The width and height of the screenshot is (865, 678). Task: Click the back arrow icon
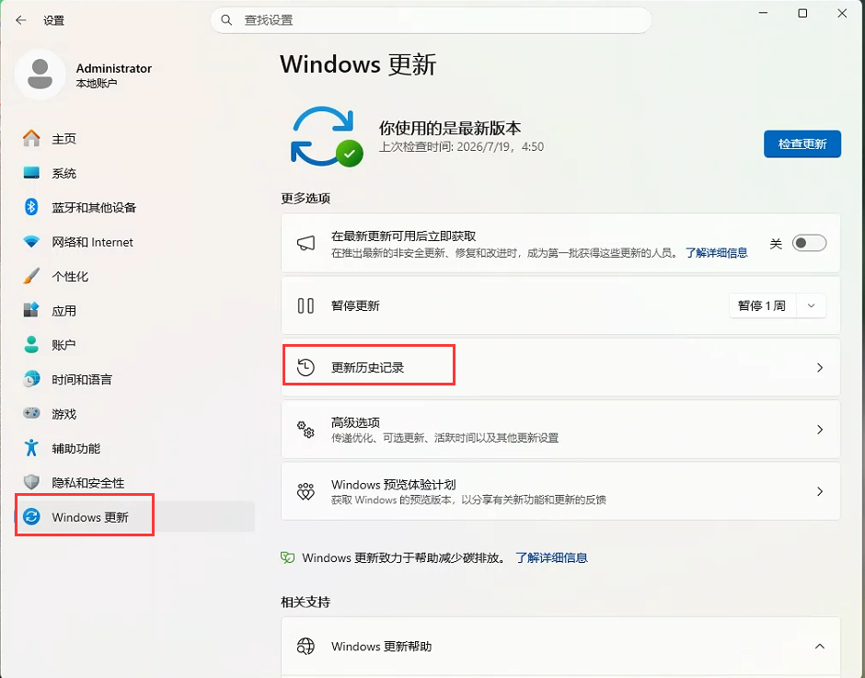21,20
